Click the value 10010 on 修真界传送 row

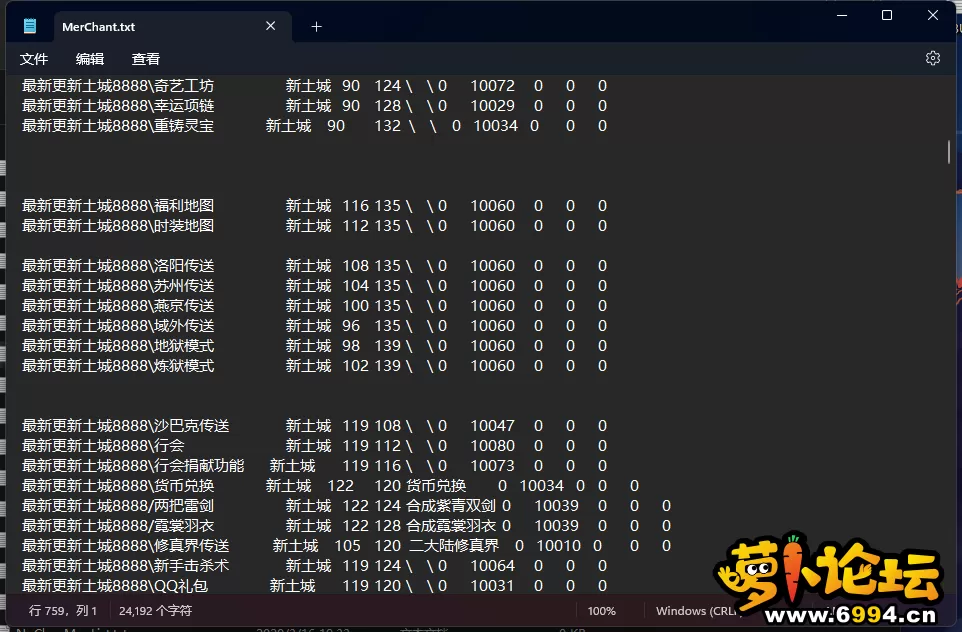[558, 546]
